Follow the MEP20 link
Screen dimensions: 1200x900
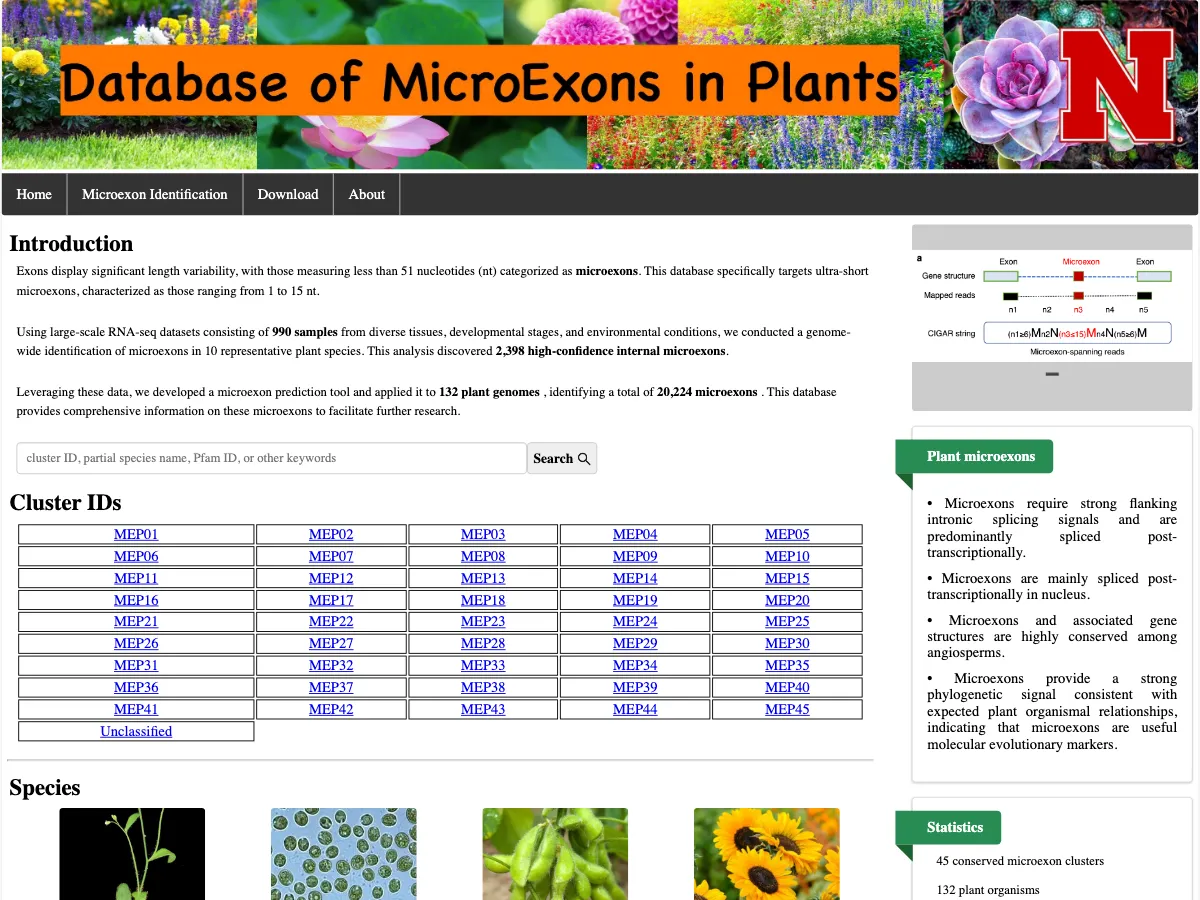[787, 600]
